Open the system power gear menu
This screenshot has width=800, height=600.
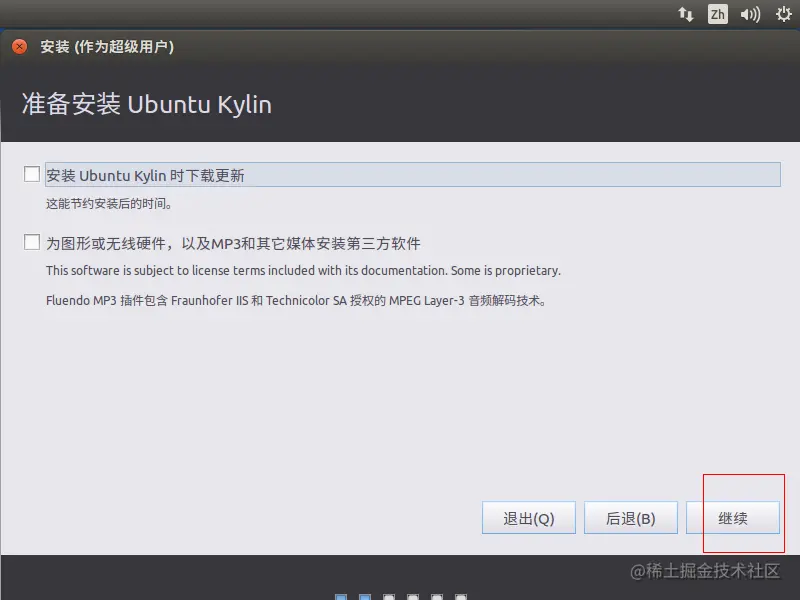(x=783, y=14)
